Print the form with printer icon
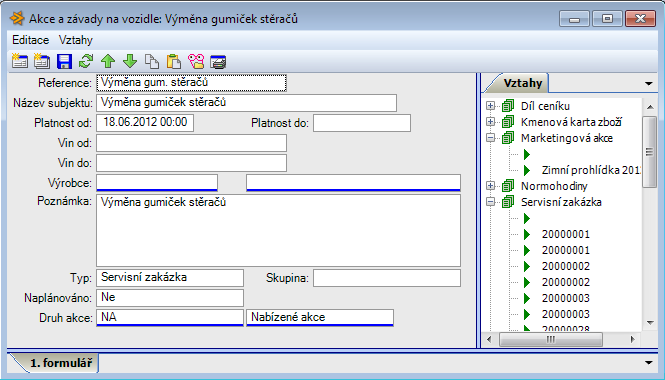This screenshot has height=380, width=665. coord(218,61)
